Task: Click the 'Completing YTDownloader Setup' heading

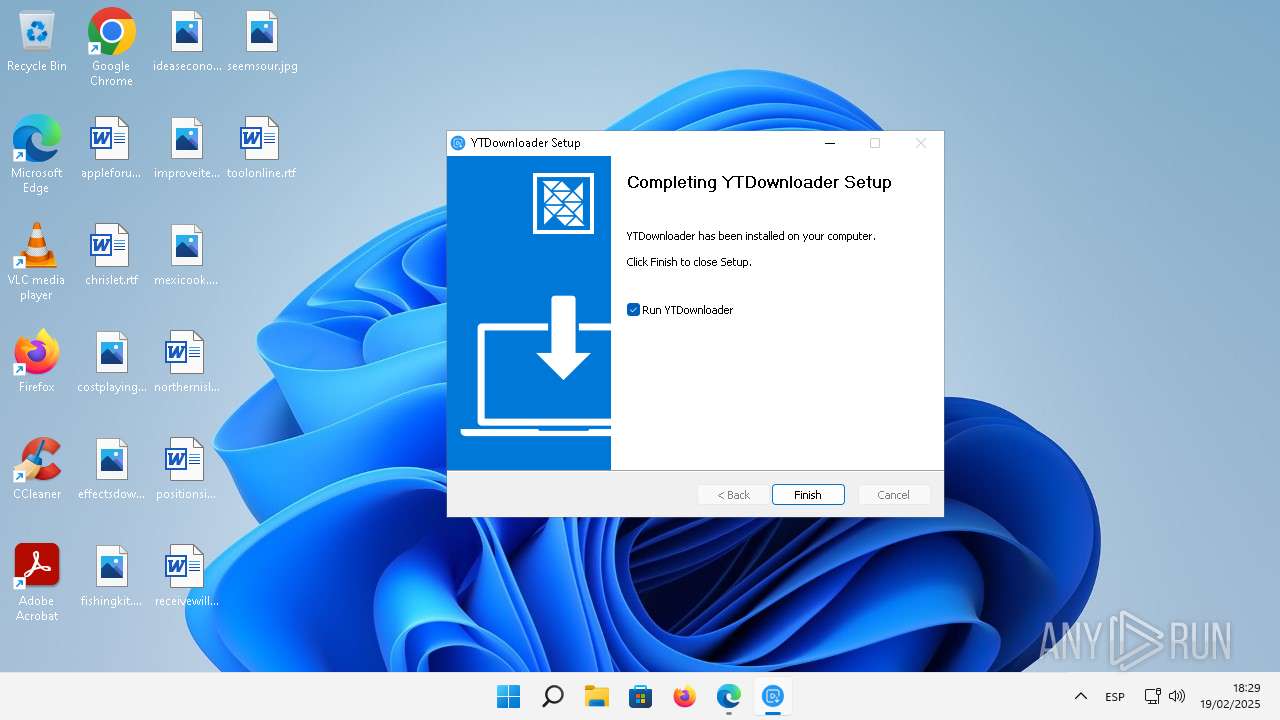Action: [759, 182]
